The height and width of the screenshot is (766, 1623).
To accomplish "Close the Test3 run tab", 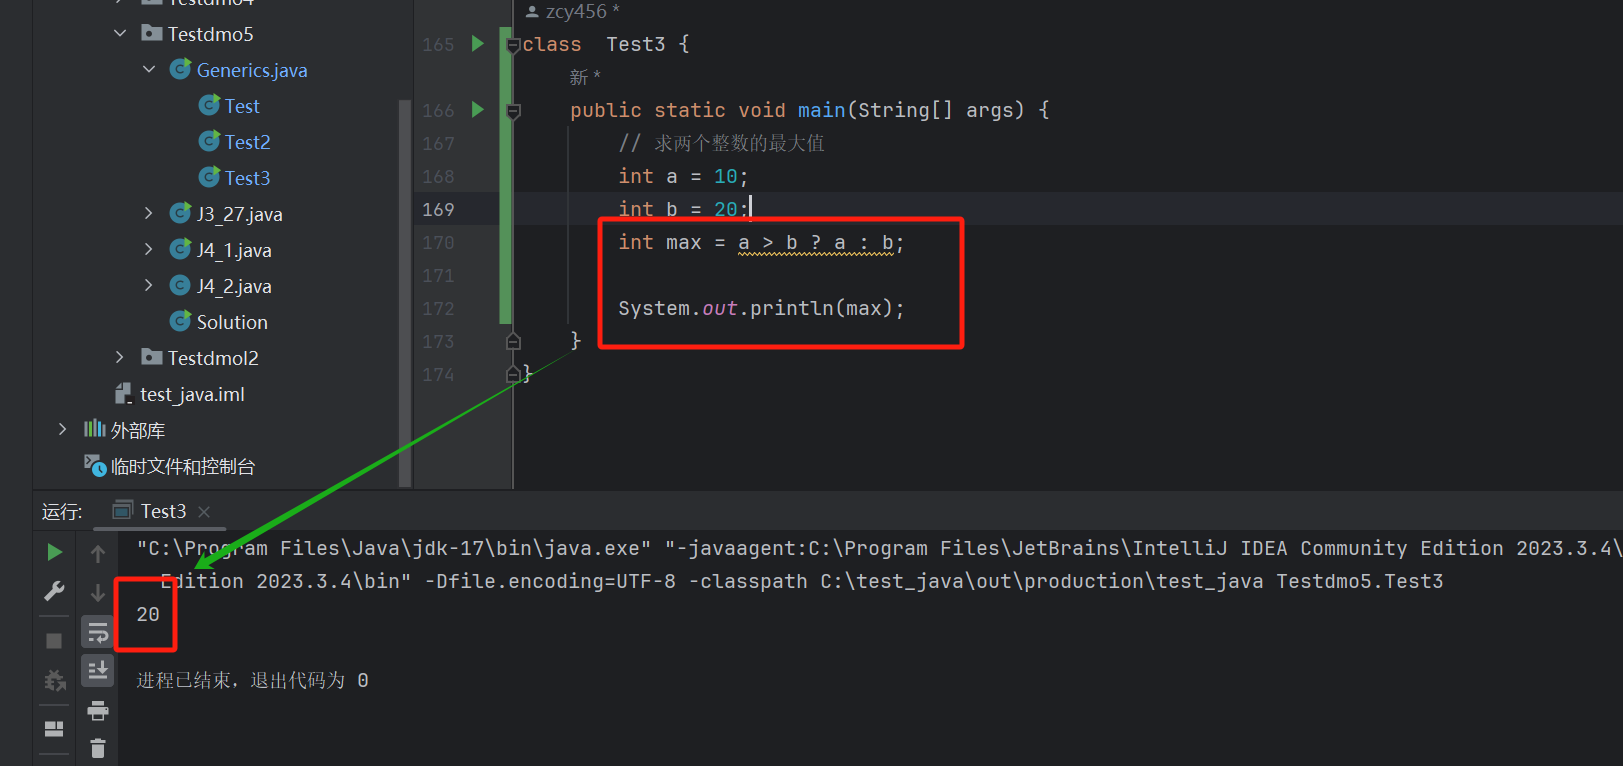I will click(204, 512).
